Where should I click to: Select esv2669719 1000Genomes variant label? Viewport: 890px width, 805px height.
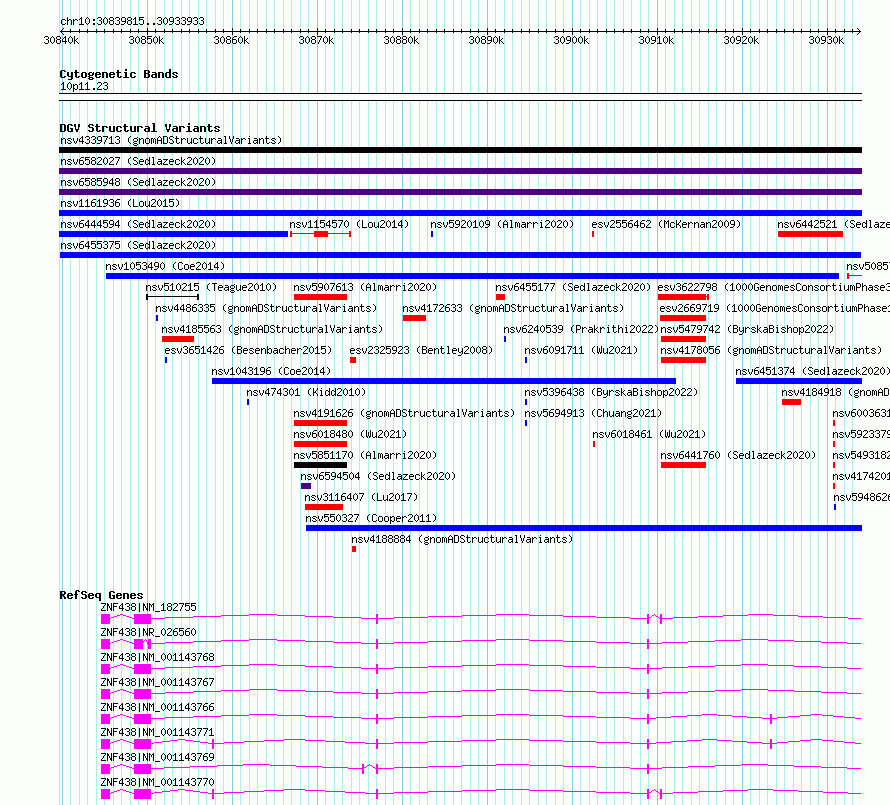coord(775,308)
